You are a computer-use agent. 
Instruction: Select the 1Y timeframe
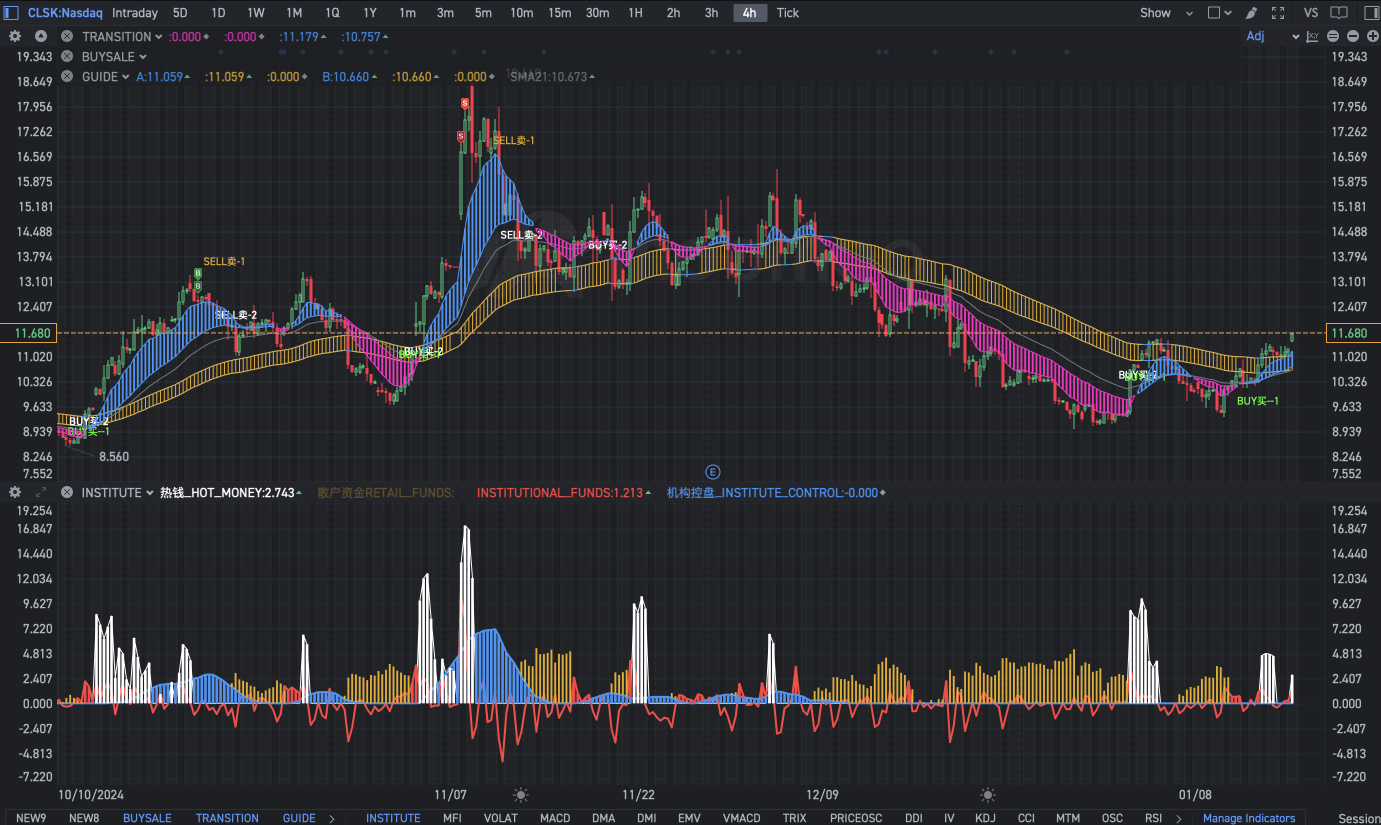click(x=370, y=13)
